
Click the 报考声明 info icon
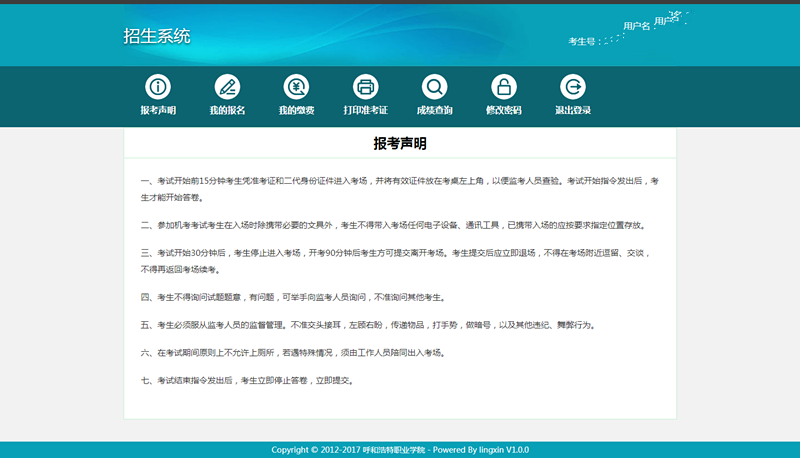[158, 86]
